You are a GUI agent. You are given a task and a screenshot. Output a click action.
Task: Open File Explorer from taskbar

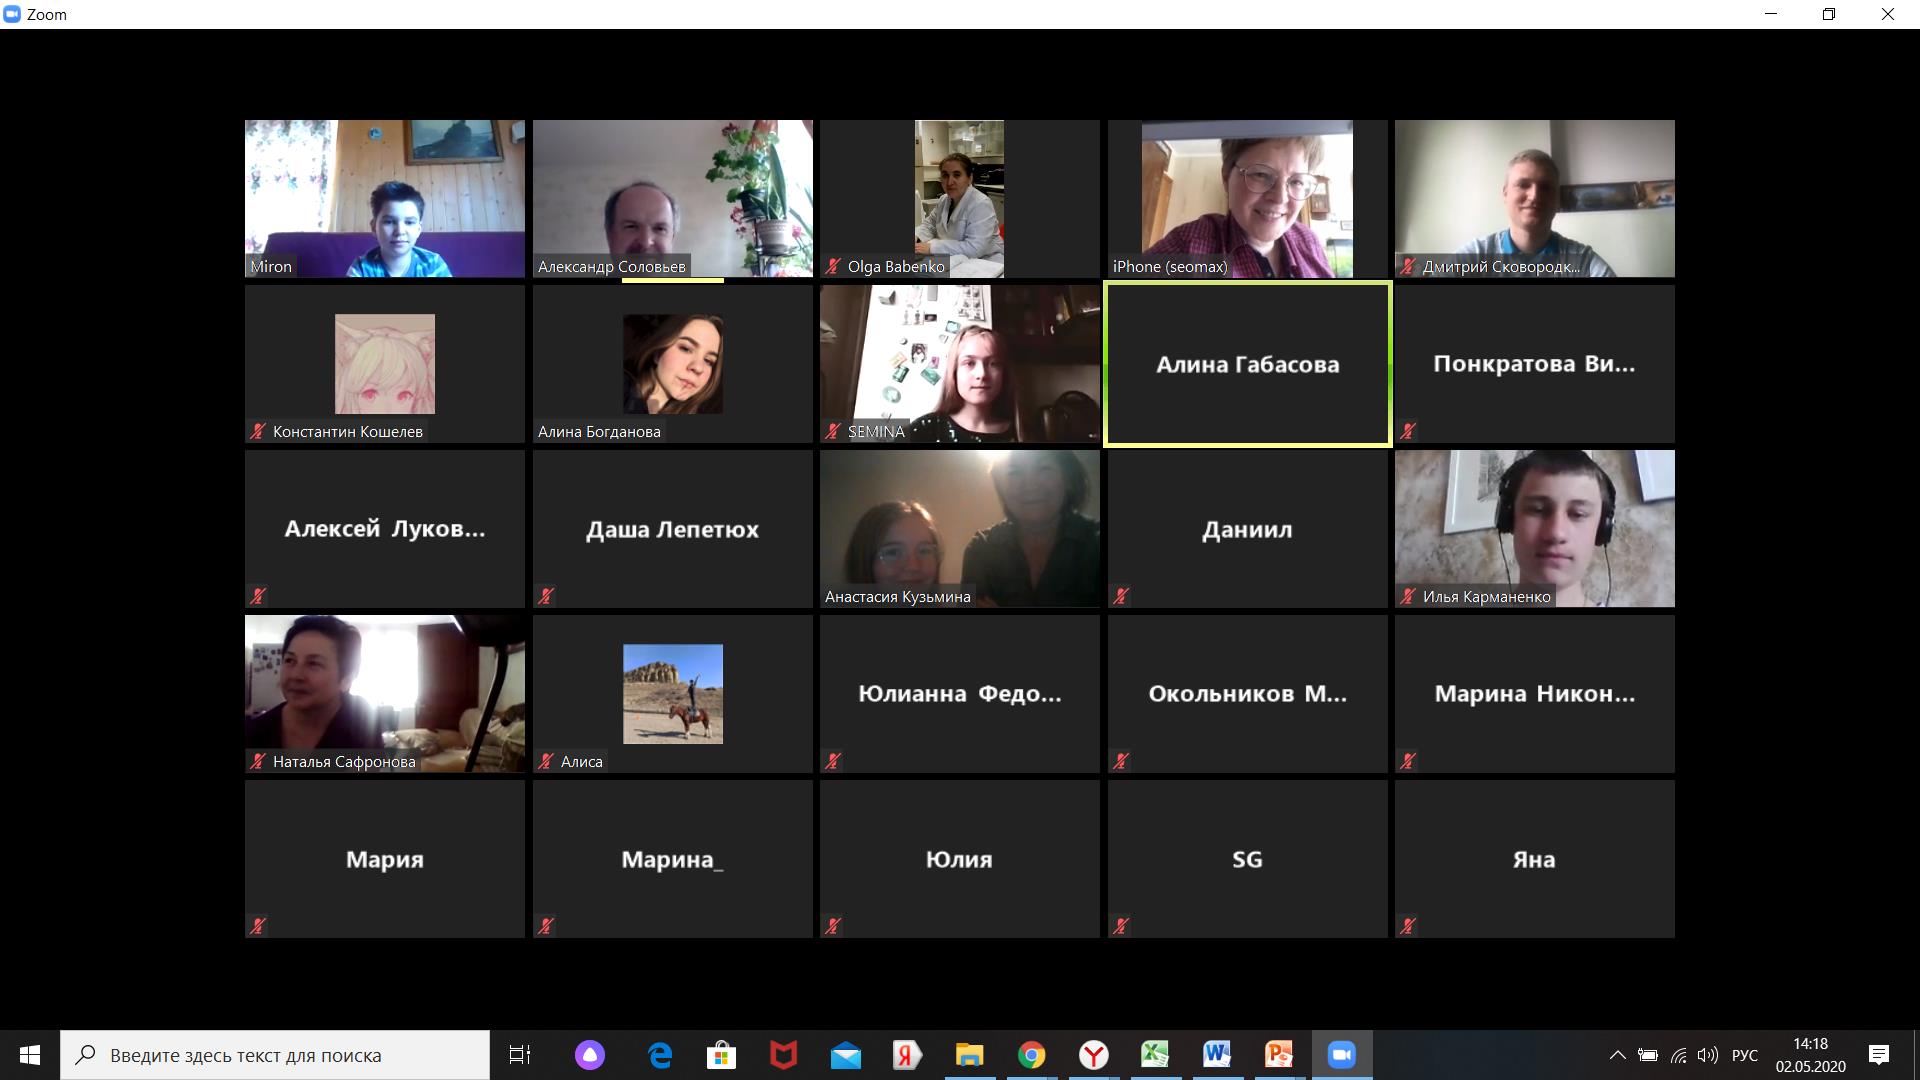point(969,1055)
